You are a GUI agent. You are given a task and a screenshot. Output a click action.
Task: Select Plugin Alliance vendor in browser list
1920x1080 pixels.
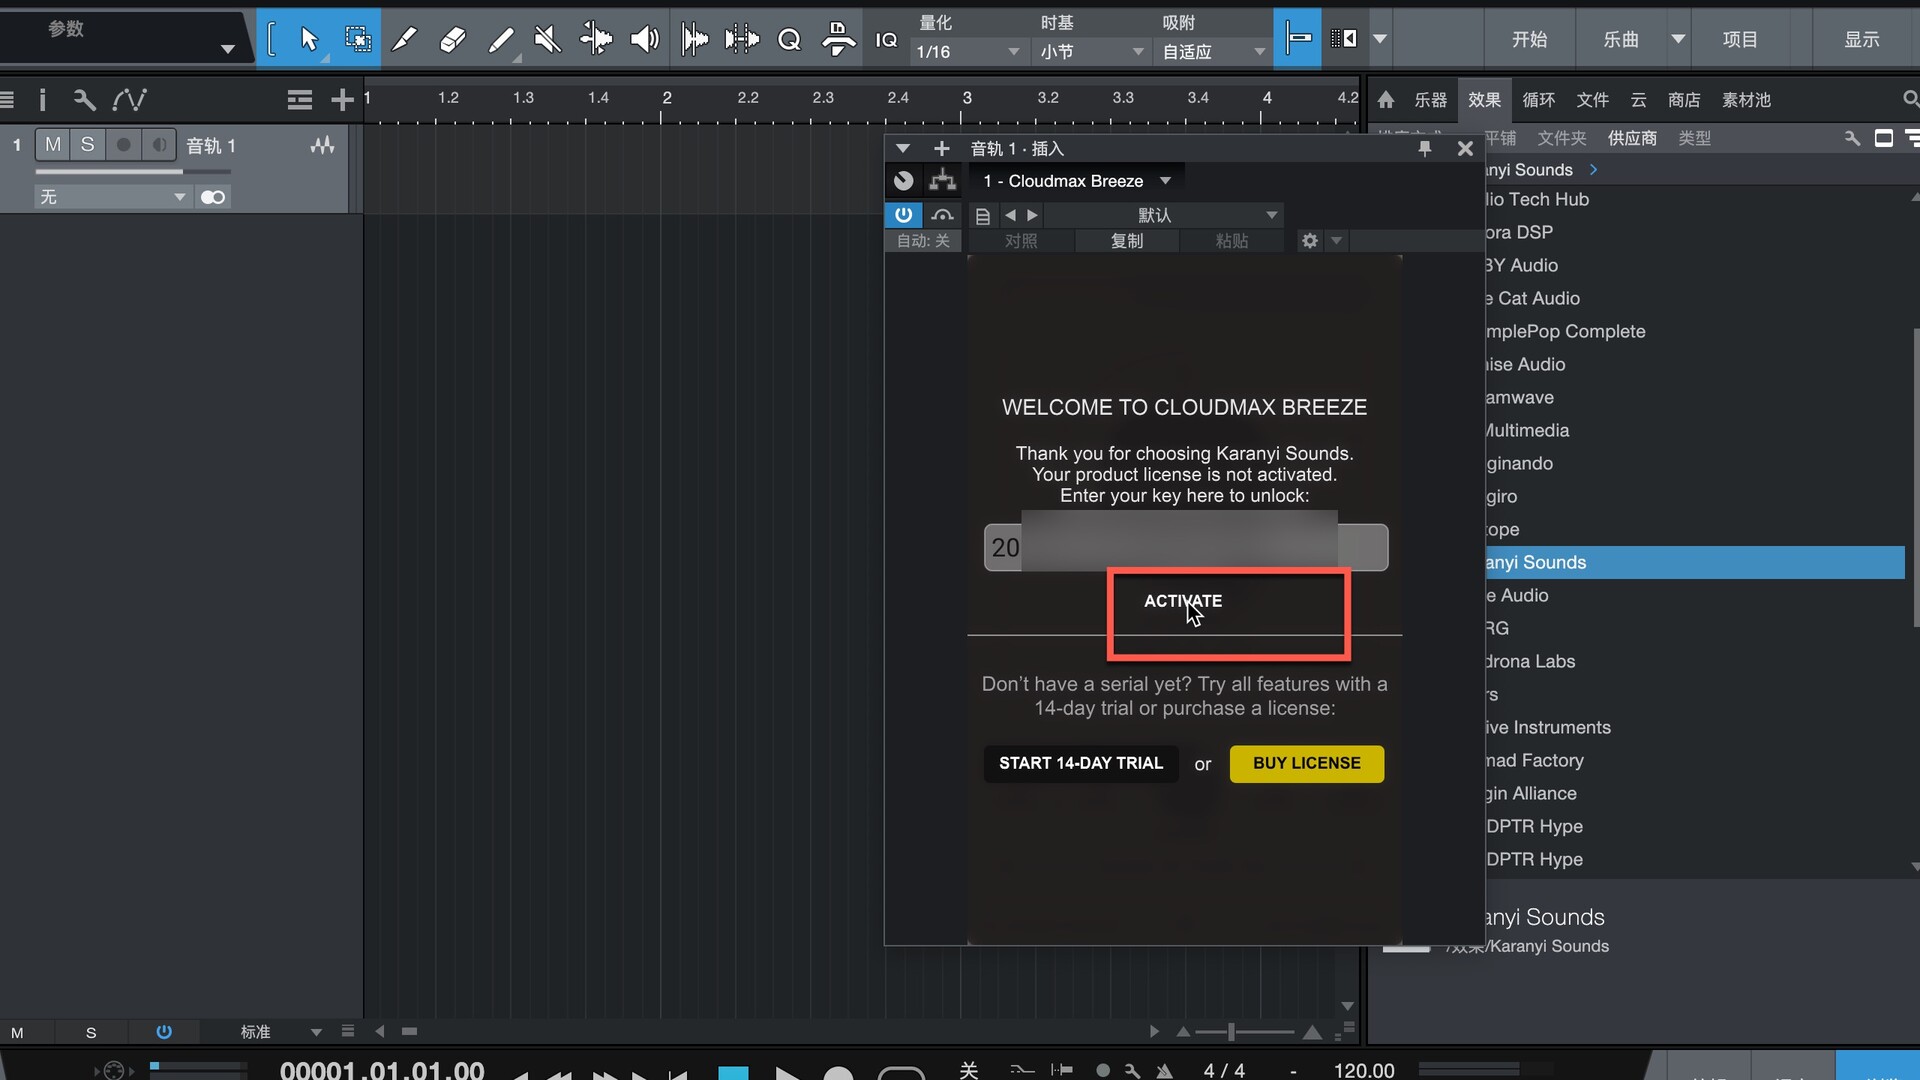[1530, 793]
